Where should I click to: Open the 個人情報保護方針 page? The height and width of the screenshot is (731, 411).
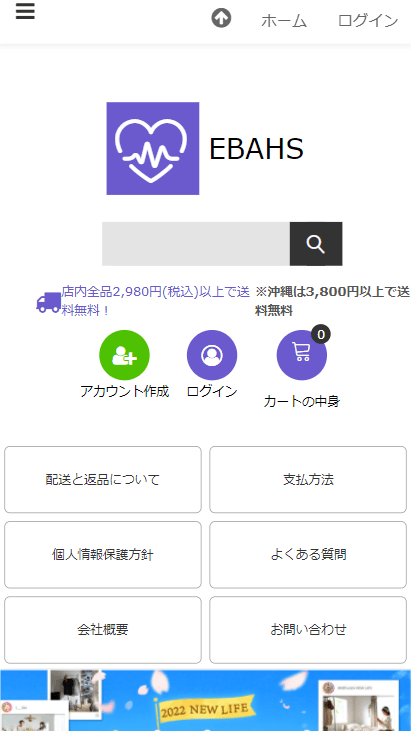point(103,555)
